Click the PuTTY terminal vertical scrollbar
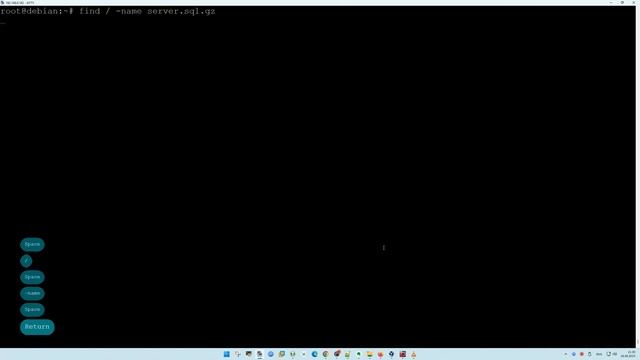 coord(638,176)
